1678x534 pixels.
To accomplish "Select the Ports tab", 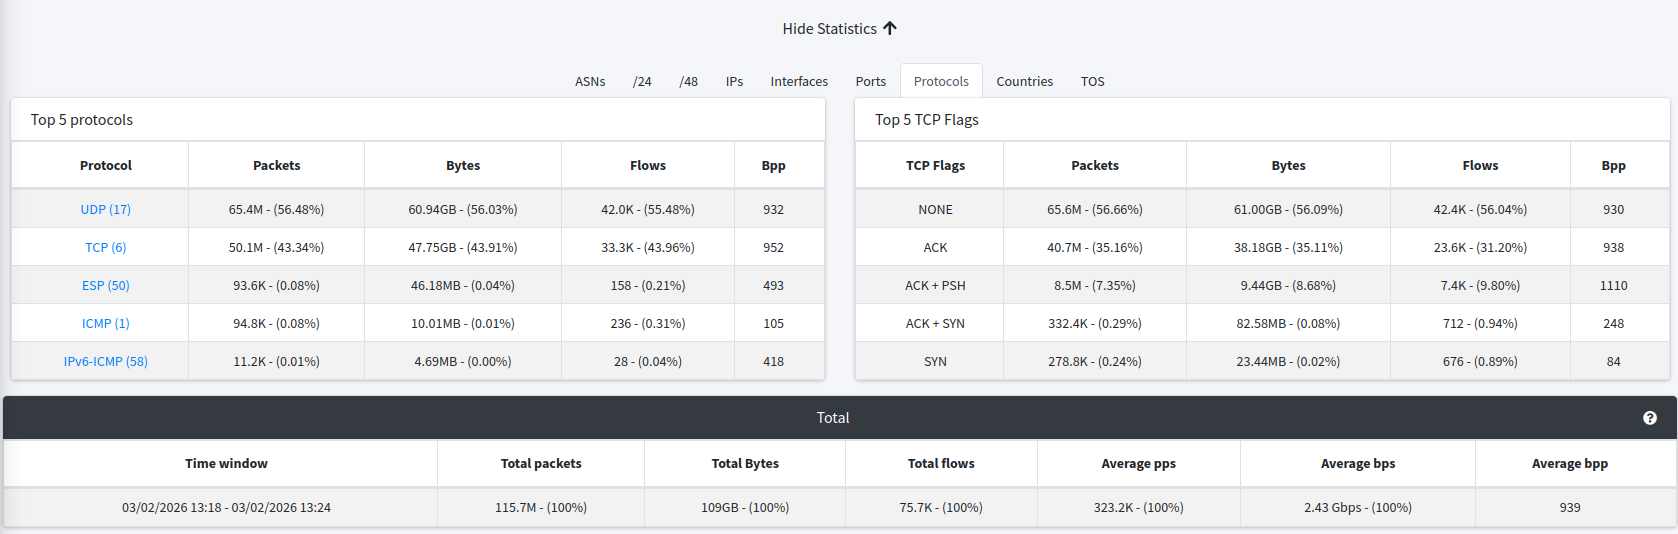I will coord(871,82).
